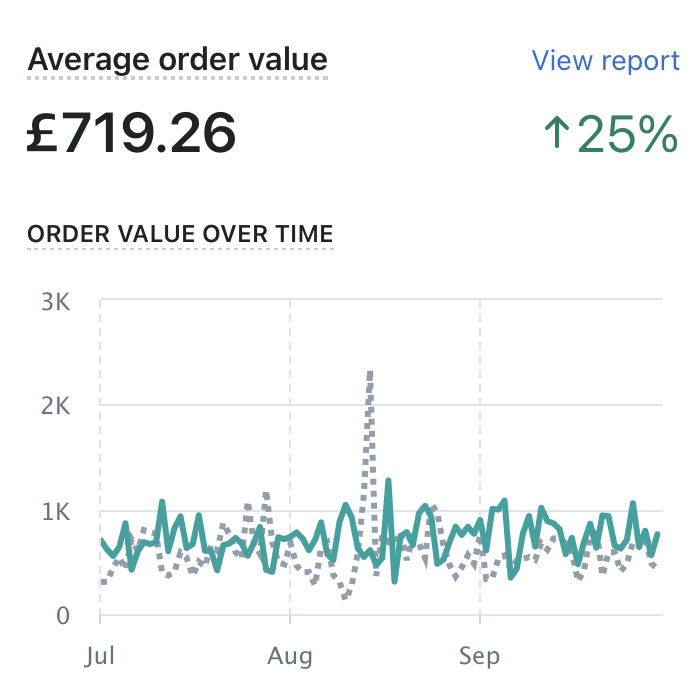
Task: Click the teal line's right end
Action: (658, 535)
